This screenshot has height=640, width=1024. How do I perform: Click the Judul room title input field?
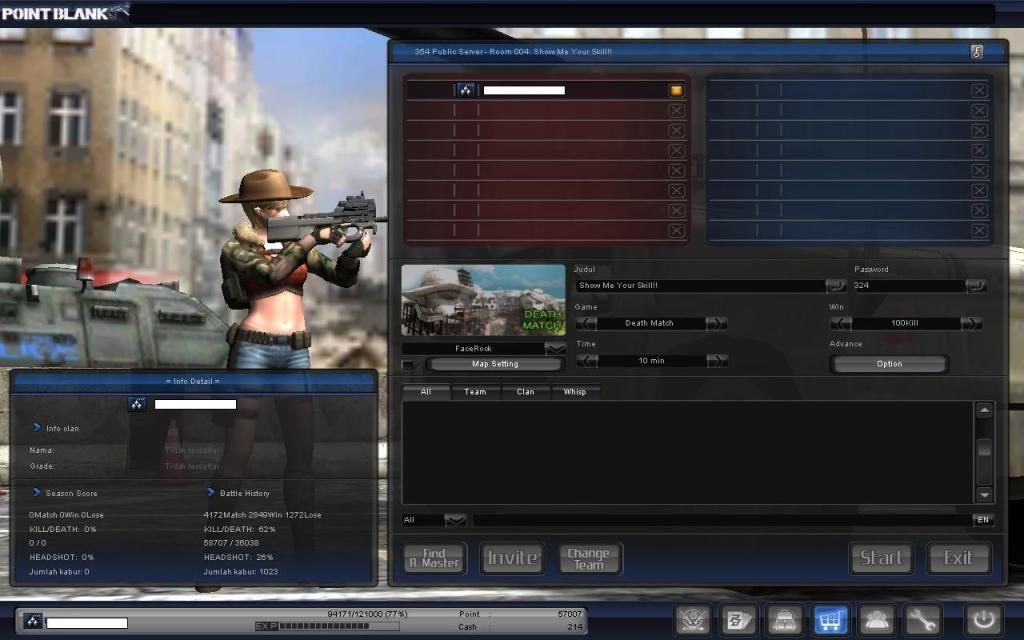[x=701, y=285]
